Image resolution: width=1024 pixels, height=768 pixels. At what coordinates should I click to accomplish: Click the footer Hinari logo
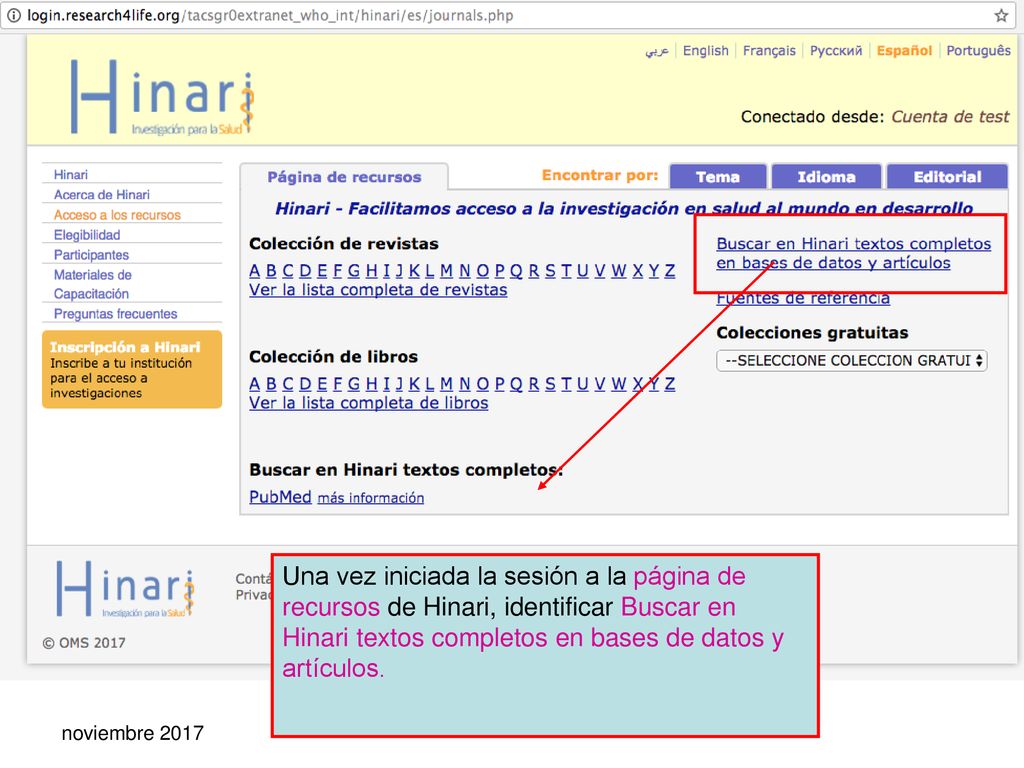coord(125,589)
